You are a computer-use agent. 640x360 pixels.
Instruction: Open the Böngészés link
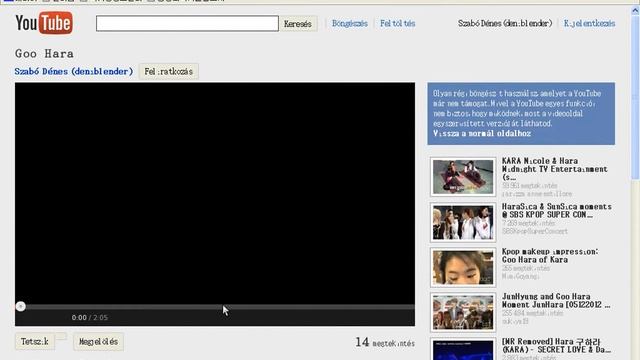click(x=350, y=23)
